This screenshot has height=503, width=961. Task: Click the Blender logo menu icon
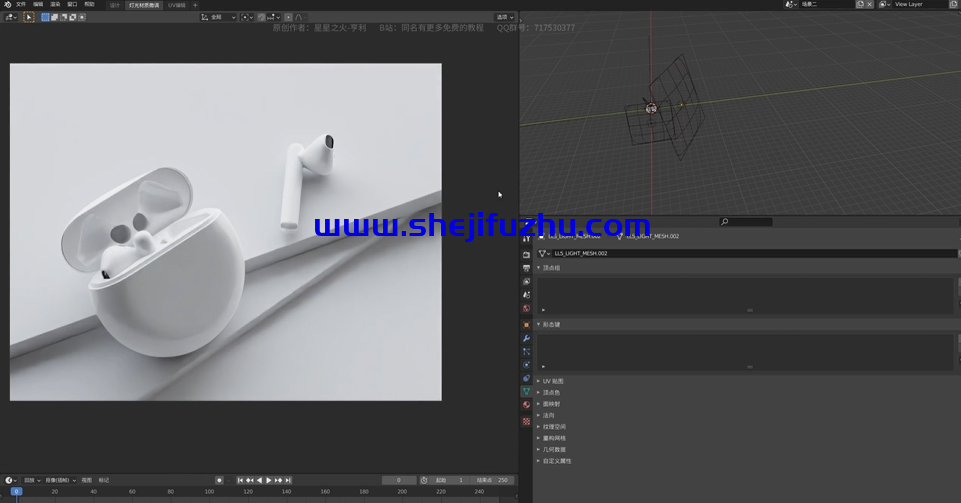[7, 4]
